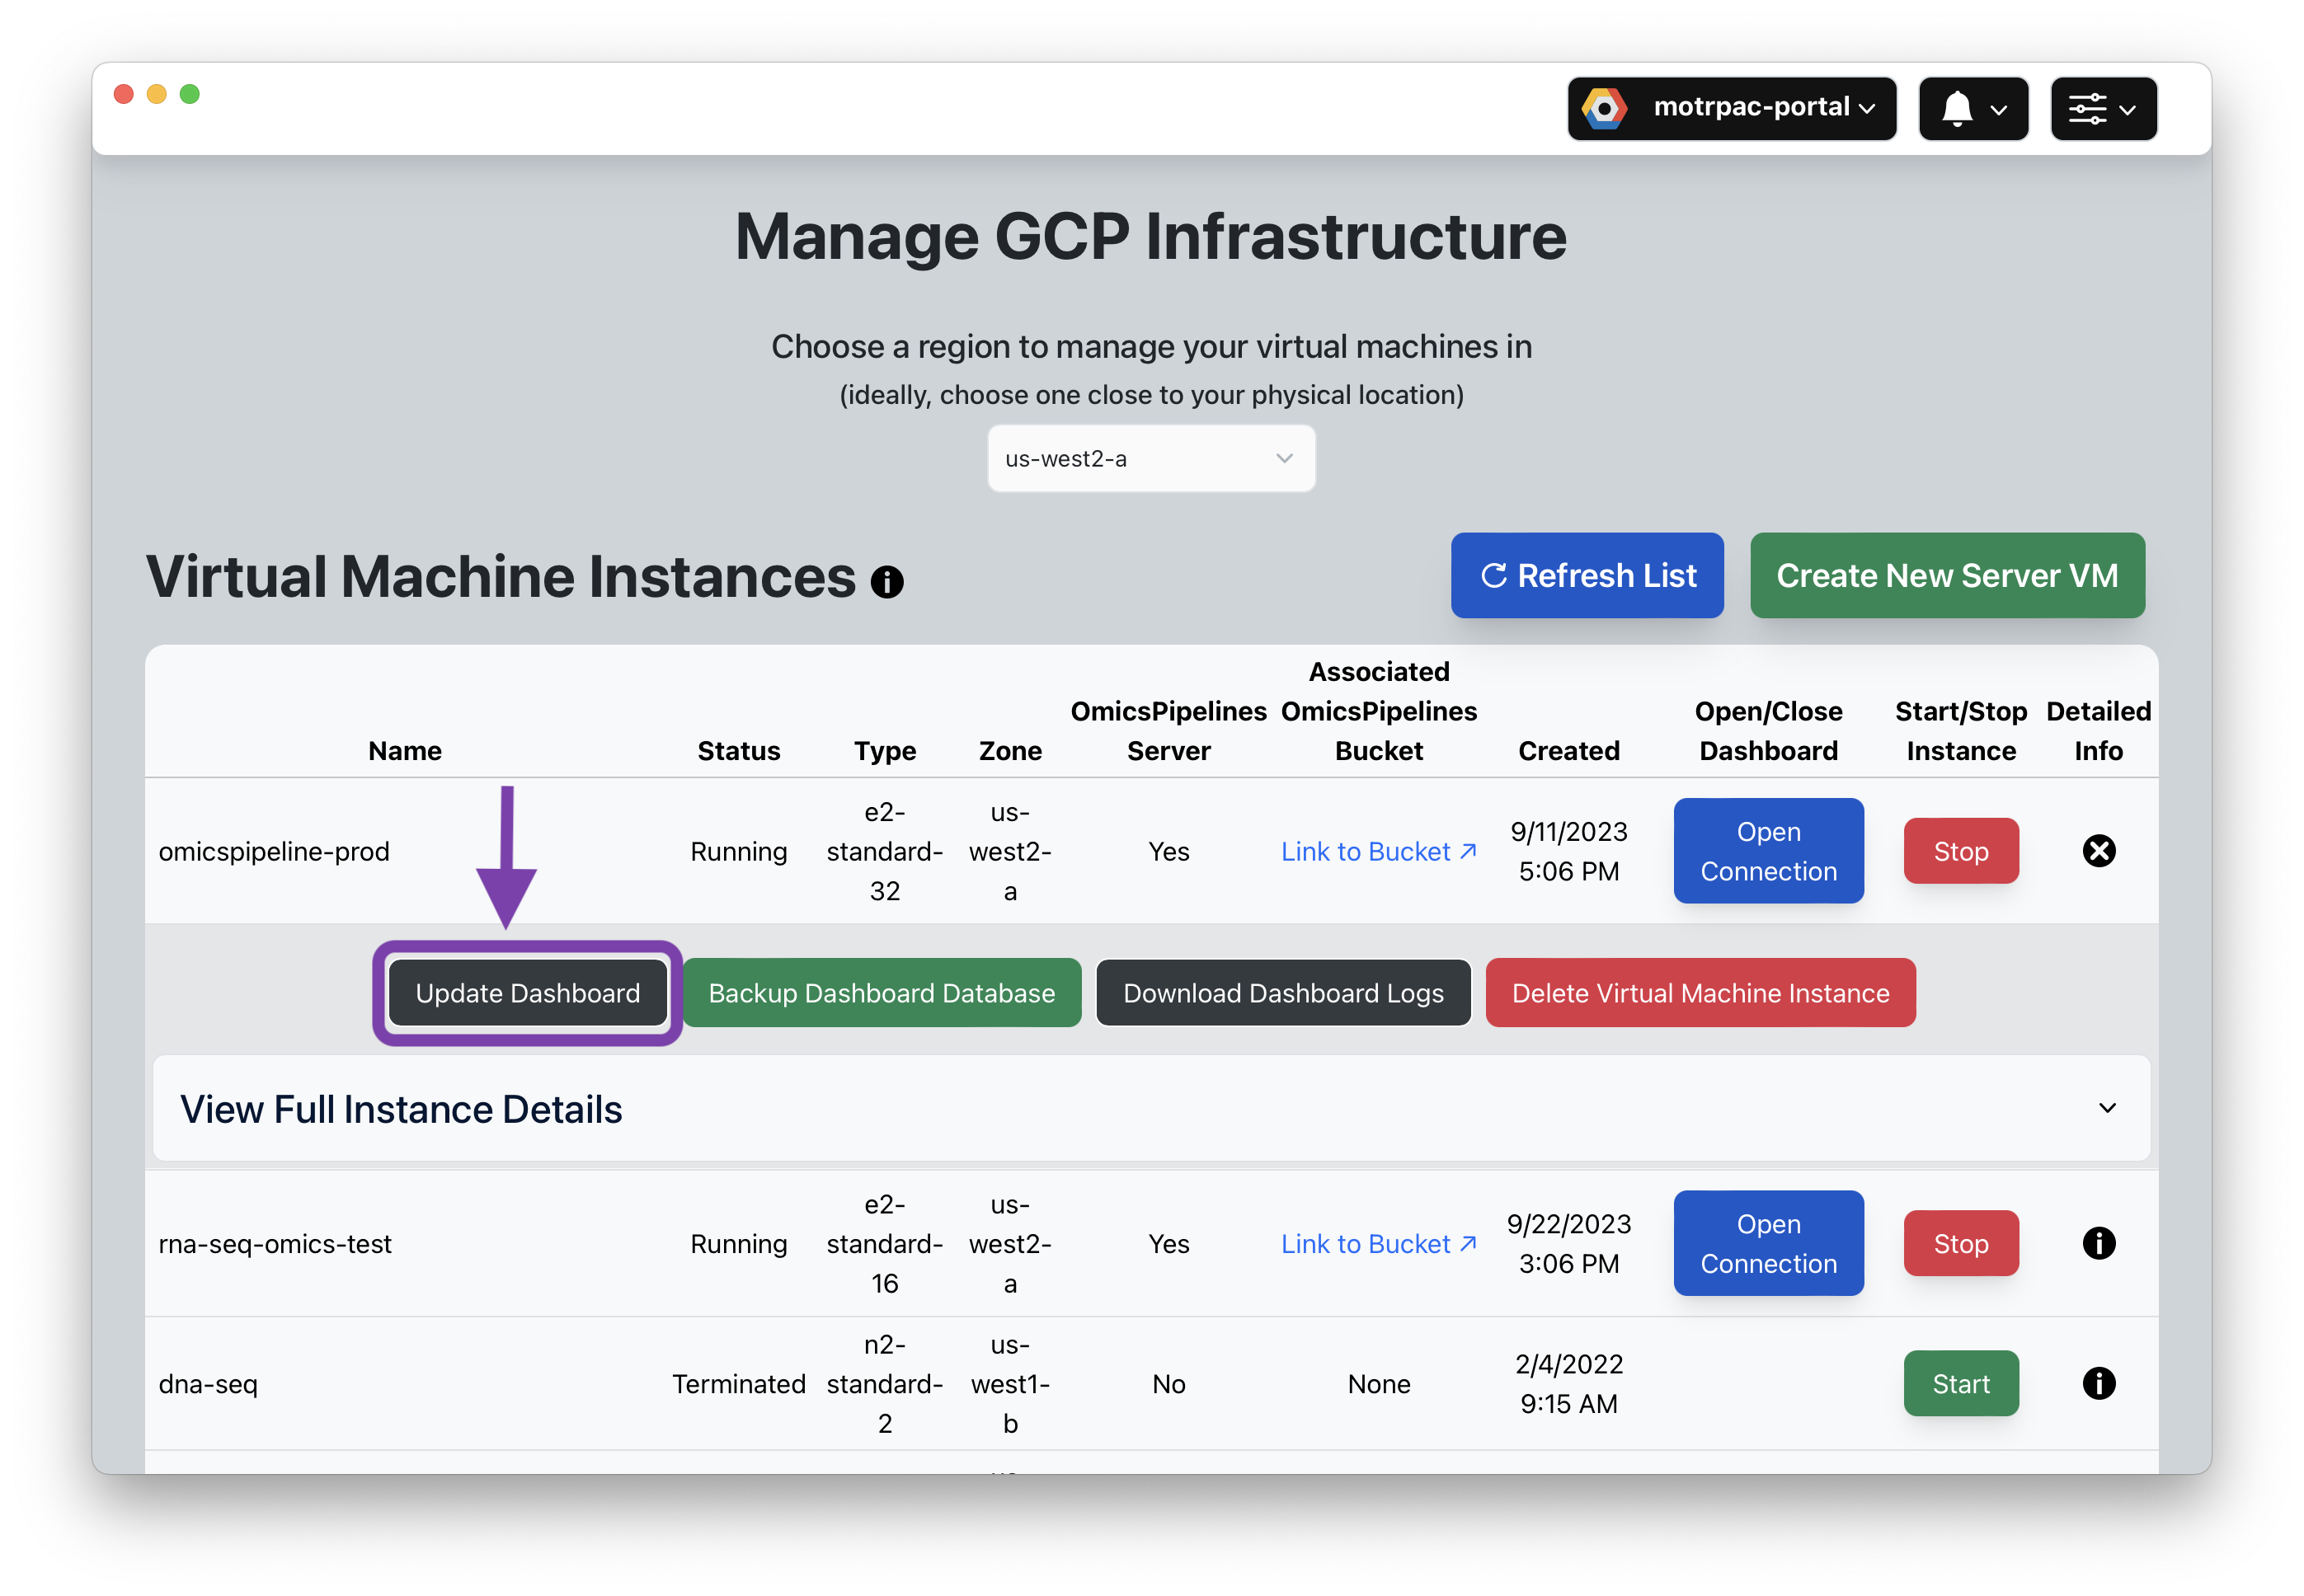2304x1596 pixels.
Task: Click the Stop instance button for rna-seq-omics-test
Action: [1959, 1242]
